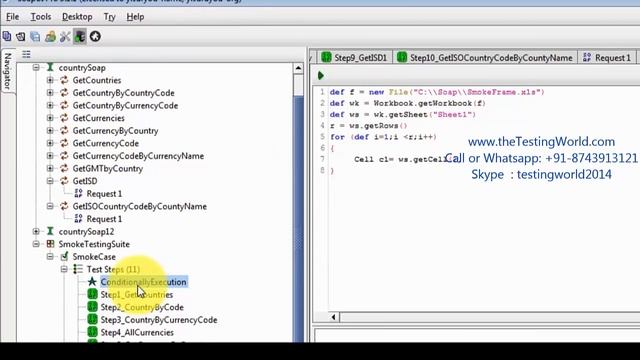The width and height of the screenshot is (640, 360).
Task: Open the Help menu
Action: click(135, 17)
